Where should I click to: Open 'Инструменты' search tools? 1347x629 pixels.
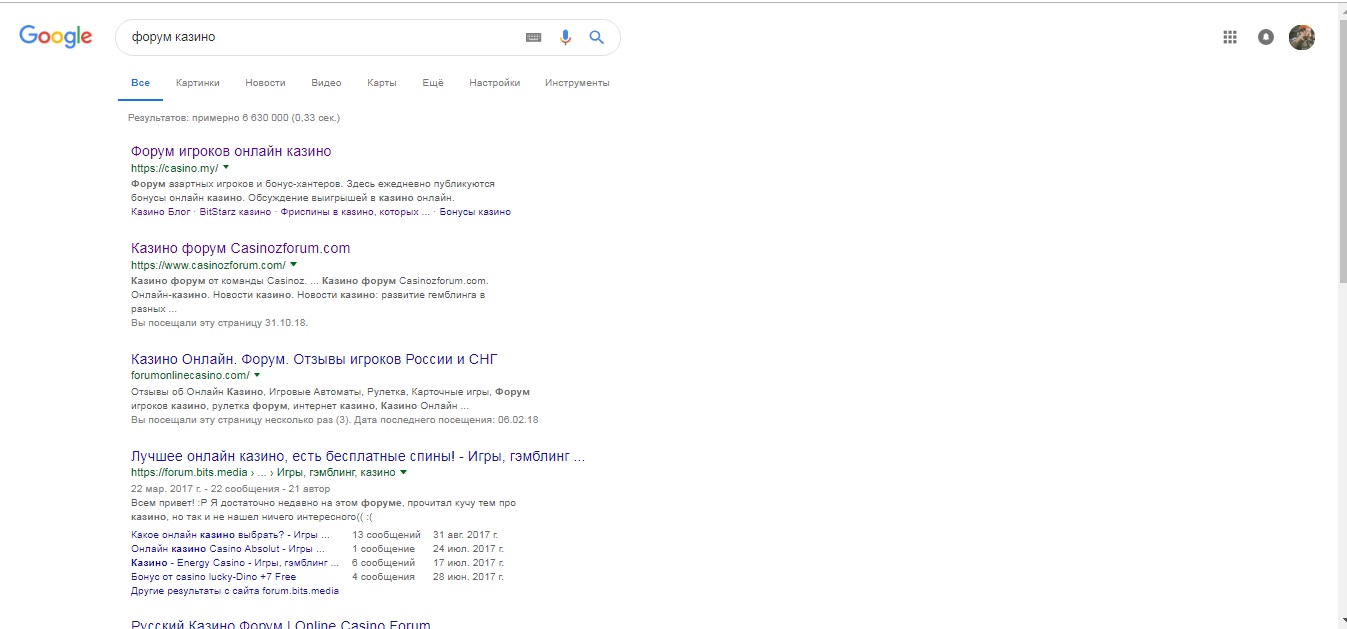[577, 83]
